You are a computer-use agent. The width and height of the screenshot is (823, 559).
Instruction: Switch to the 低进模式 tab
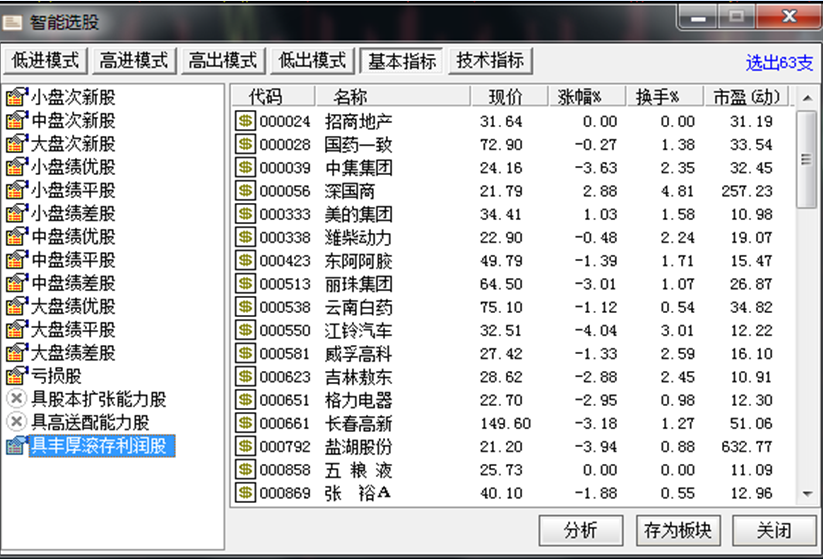click(45, 61)
